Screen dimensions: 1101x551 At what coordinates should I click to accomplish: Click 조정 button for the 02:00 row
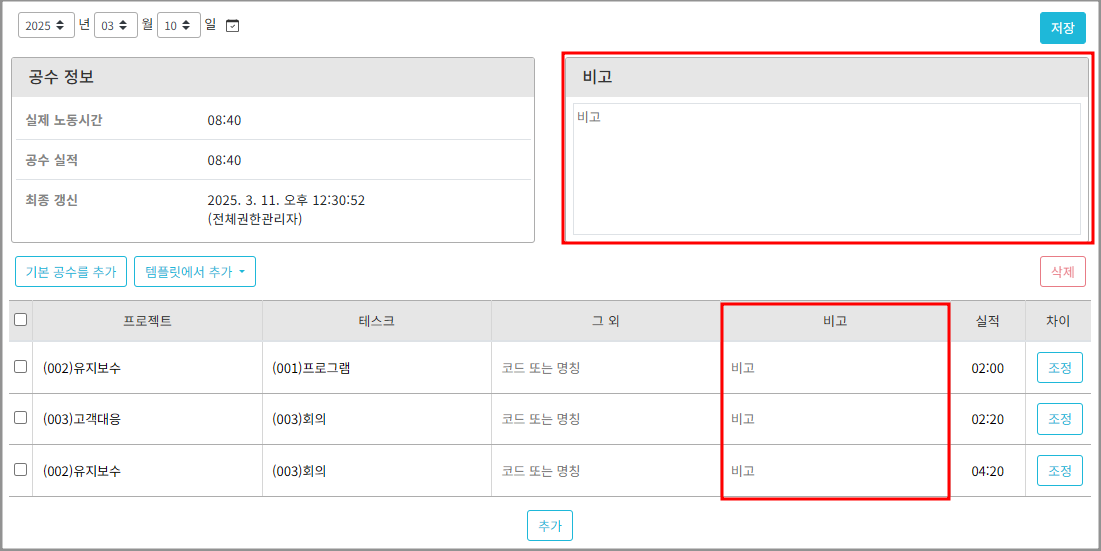1059,368
